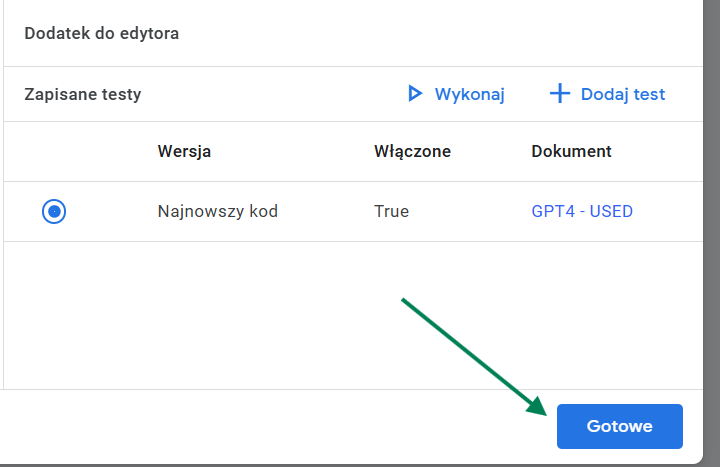Click the plus icon beside Dodaj test

(560, 94)
